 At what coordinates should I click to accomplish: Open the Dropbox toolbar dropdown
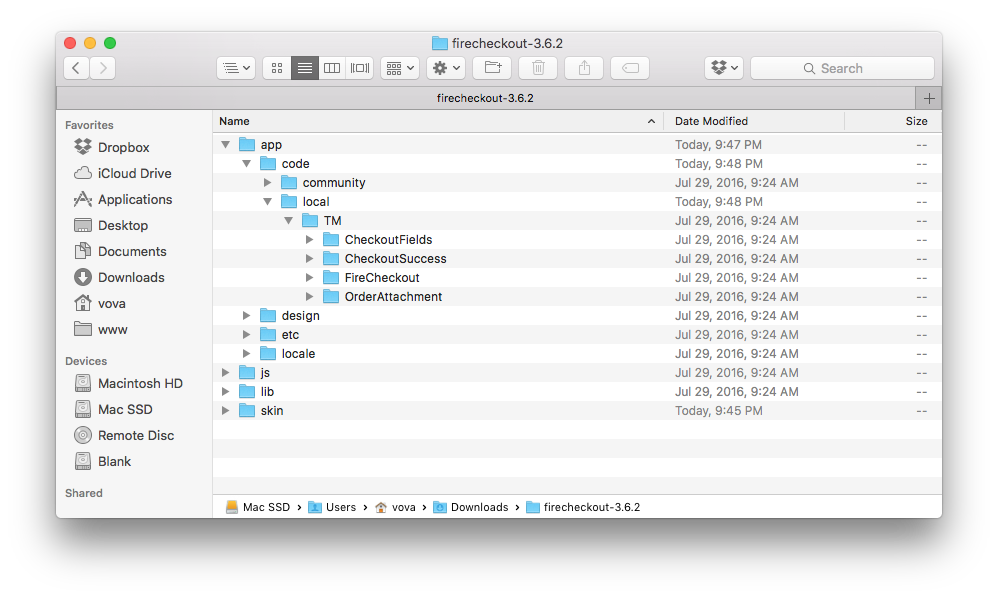click(x=724, y=68)
